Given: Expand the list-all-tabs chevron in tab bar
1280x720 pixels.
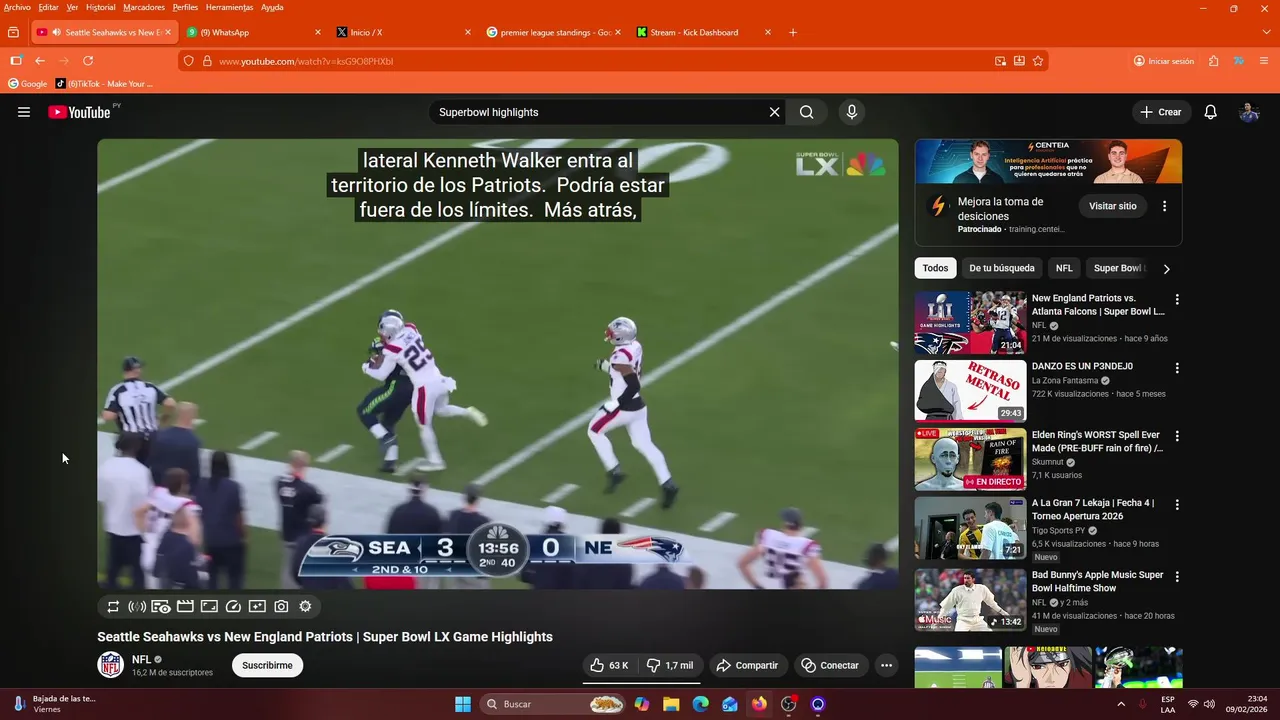Looking at the screenshot, I should click(x=1266, y=32).
